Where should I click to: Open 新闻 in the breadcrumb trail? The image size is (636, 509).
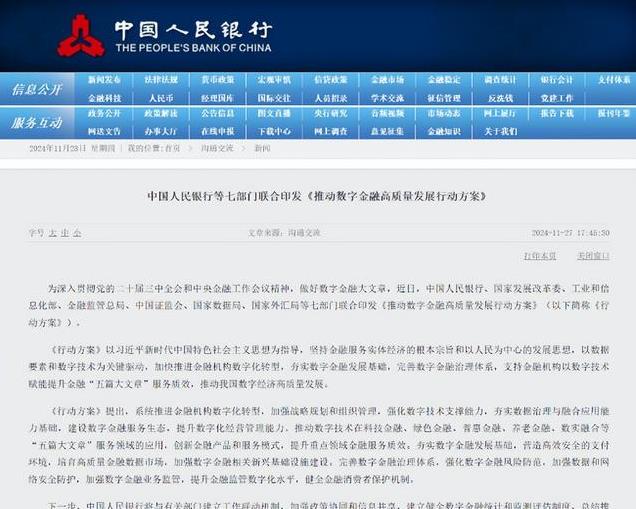pos(262,148)
